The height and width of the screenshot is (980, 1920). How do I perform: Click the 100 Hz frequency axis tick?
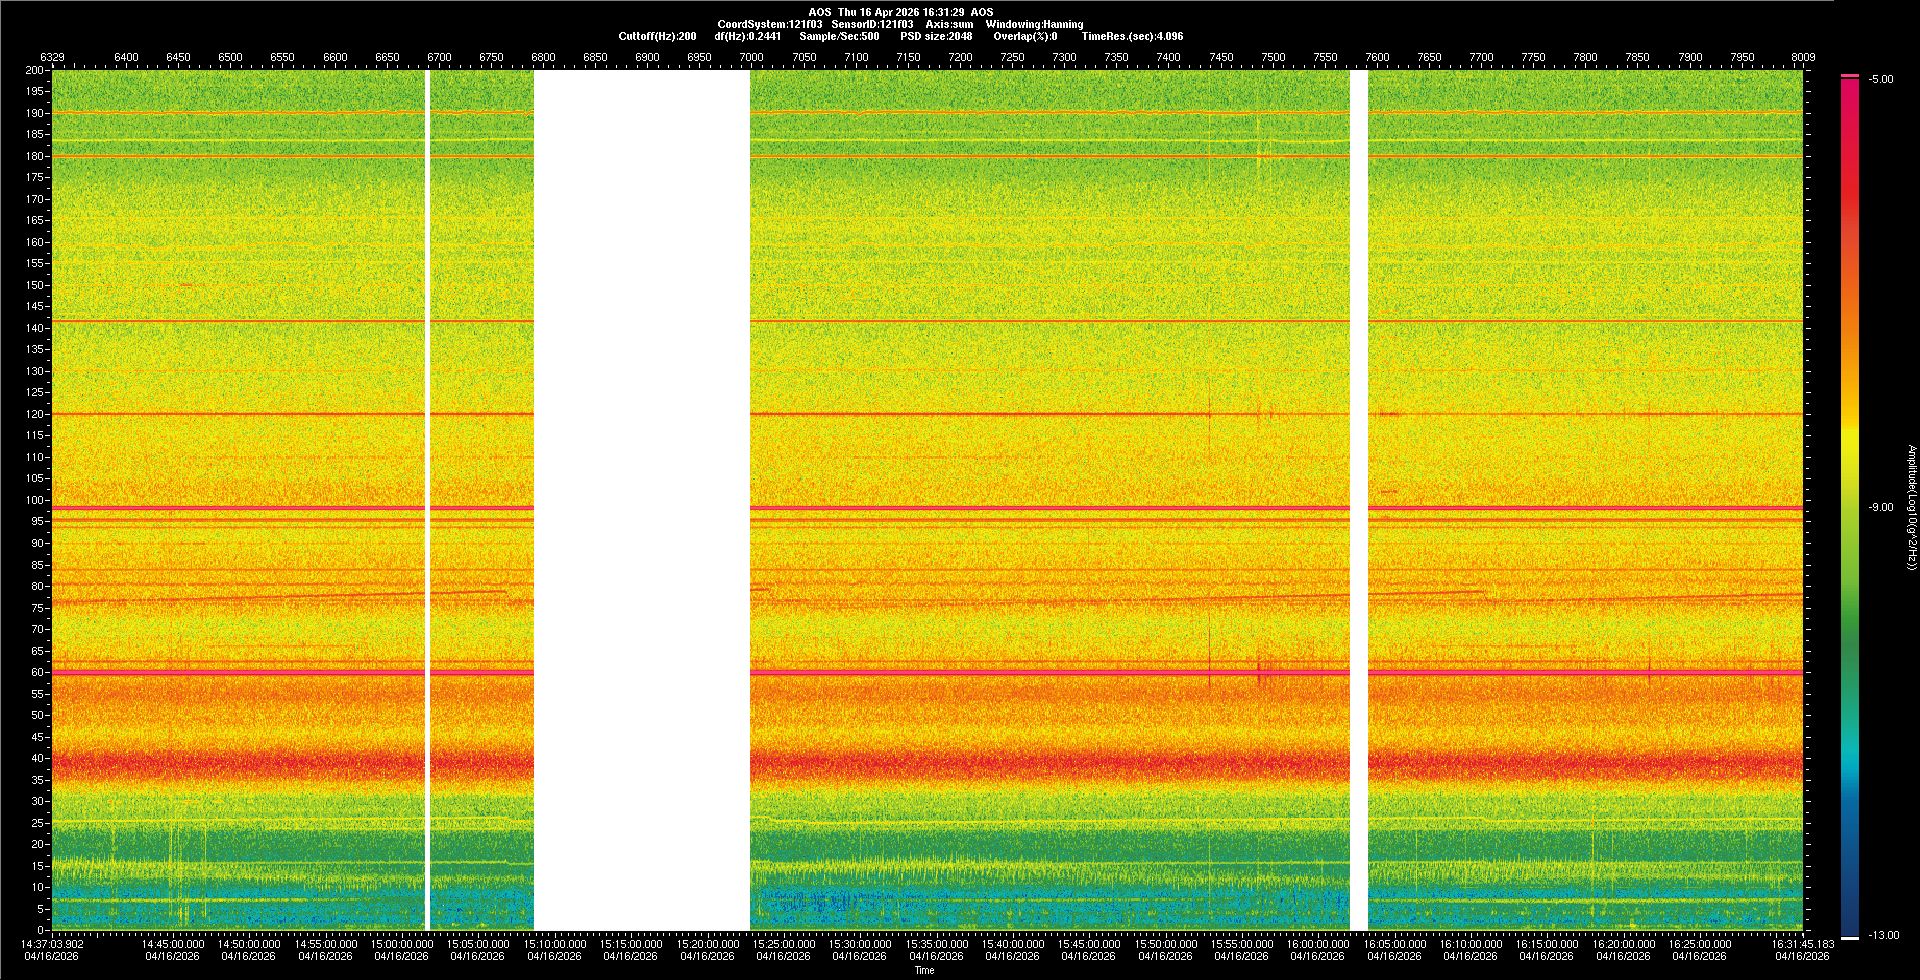pyautogui.click(x=35, y=500)
